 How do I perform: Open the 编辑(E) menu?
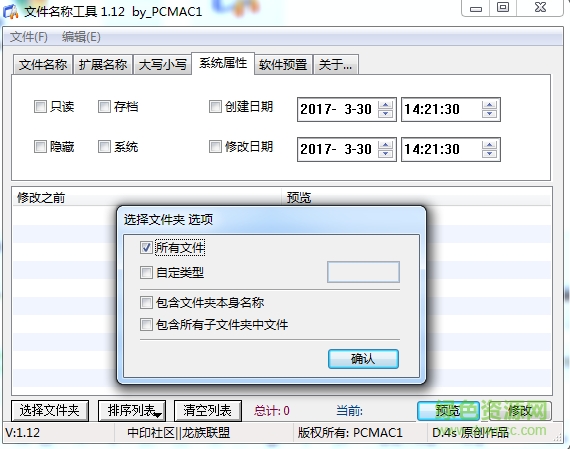pos(81,37)
